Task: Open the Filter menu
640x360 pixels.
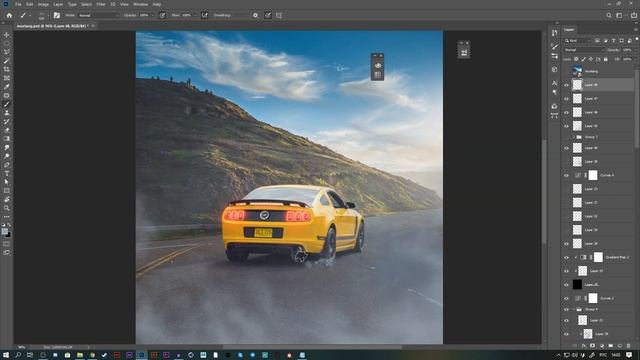Action: (101, 4)
